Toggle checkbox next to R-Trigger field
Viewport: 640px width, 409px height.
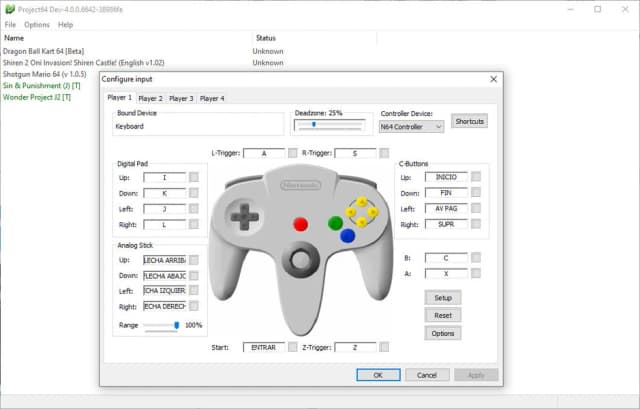(x=384, y=153)
